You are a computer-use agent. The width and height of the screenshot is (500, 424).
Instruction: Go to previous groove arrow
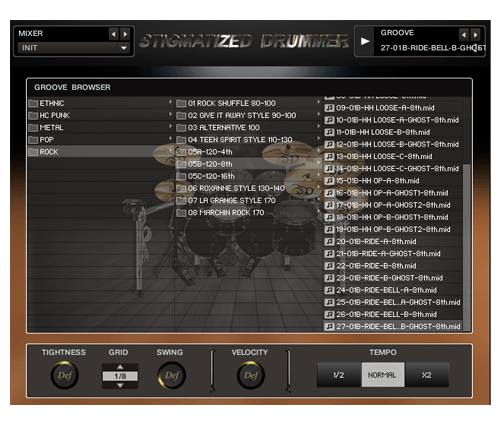[464, 34]
